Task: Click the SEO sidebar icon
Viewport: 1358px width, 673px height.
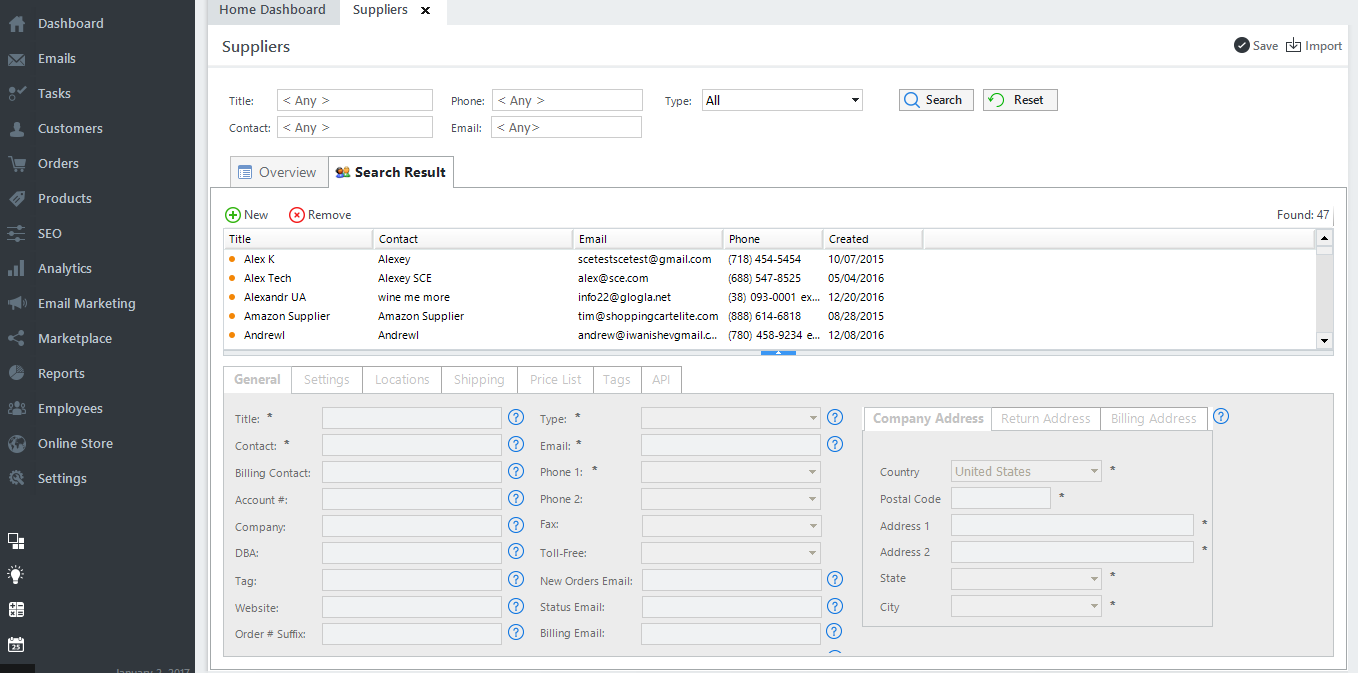Action: (x=18, y=233)
